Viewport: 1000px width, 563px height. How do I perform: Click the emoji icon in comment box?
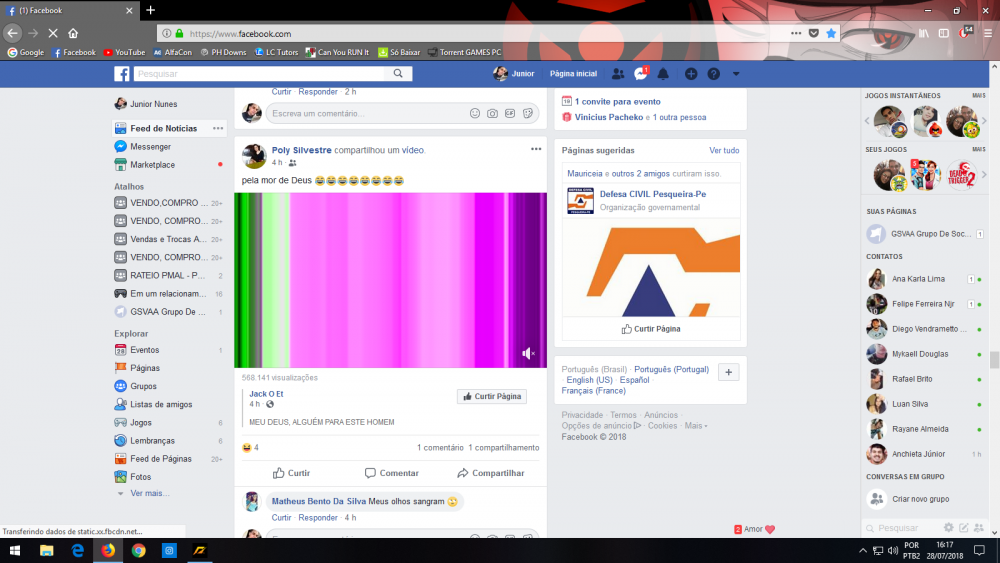pyautogui.click(x=475, y=114)
